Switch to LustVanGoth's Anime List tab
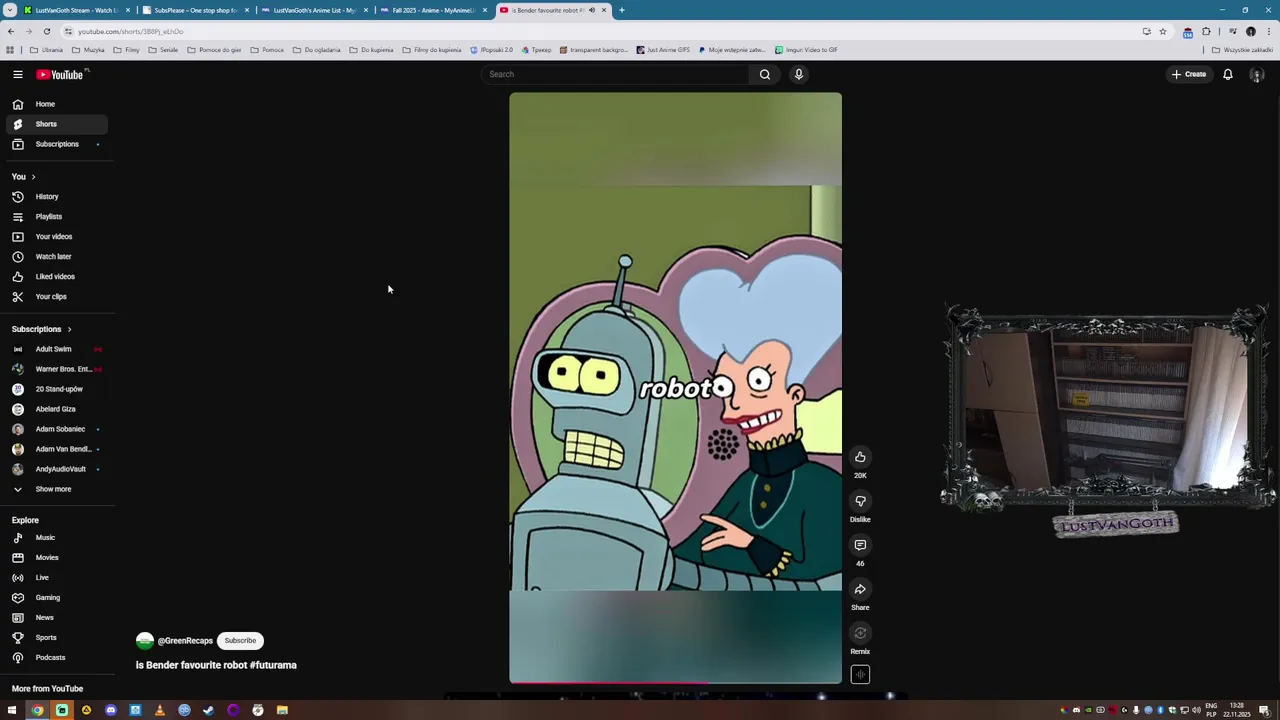 [314, 10]
